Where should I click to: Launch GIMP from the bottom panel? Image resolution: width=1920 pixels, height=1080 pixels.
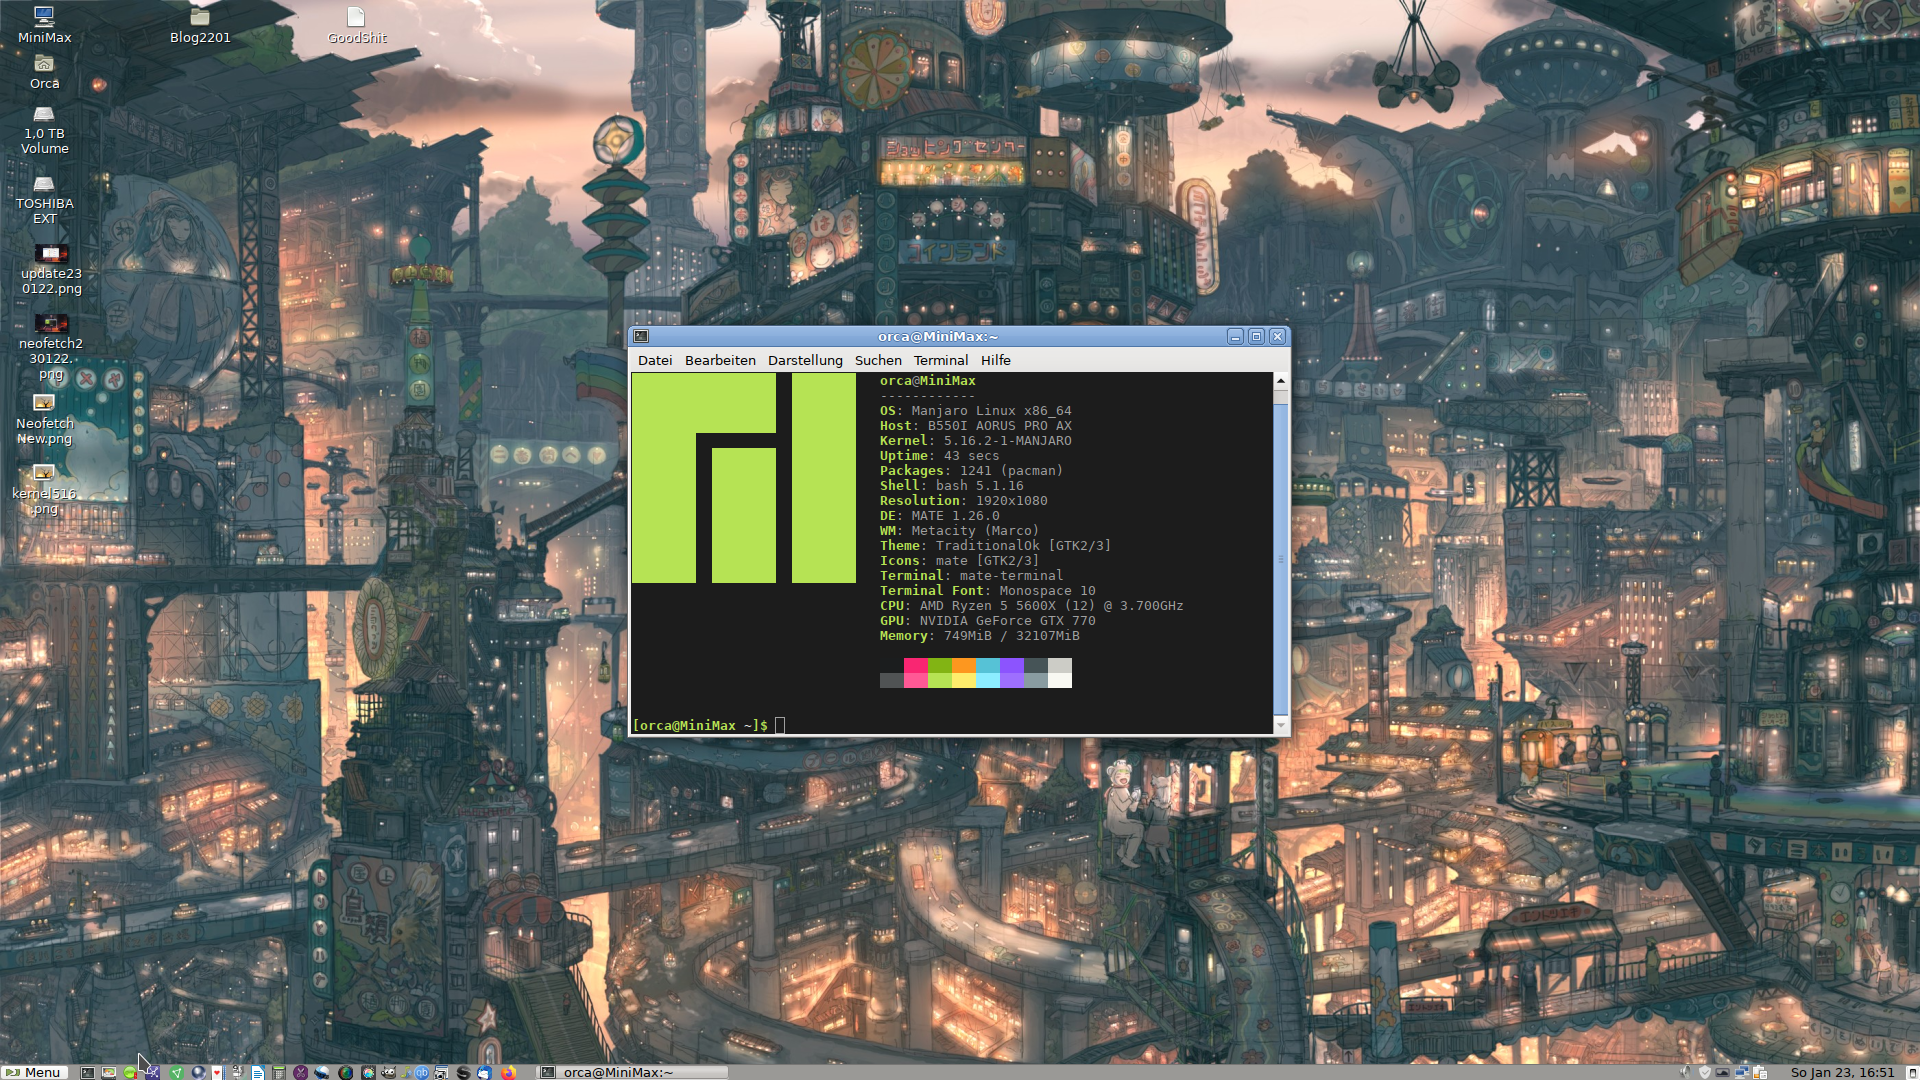point(388,1072)
